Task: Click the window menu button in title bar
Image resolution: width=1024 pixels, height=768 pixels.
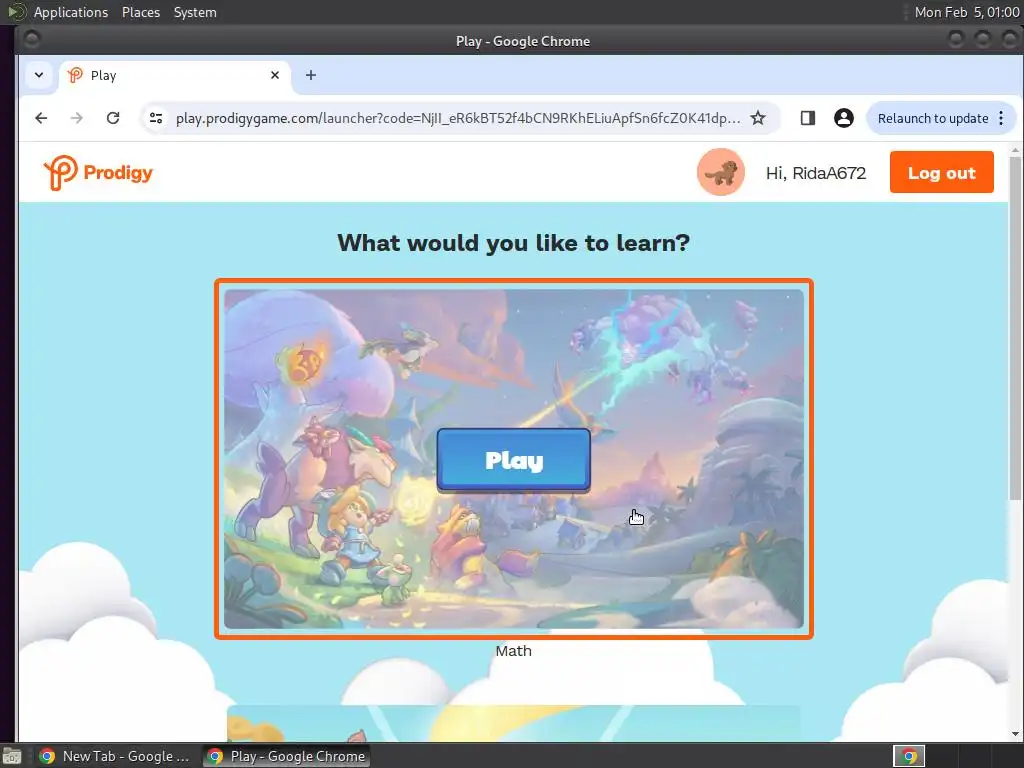Action: pos(31,40)
